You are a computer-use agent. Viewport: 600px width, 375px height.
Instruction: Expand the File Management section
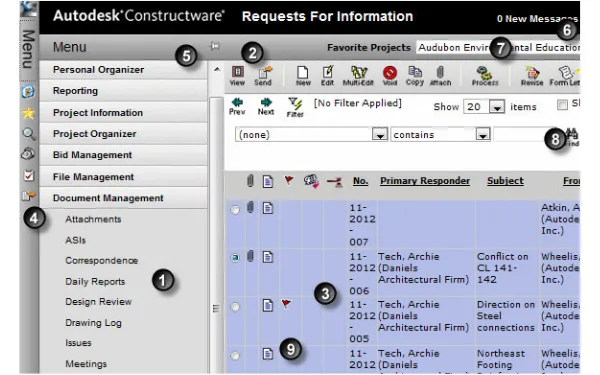(x=123, y=176)
